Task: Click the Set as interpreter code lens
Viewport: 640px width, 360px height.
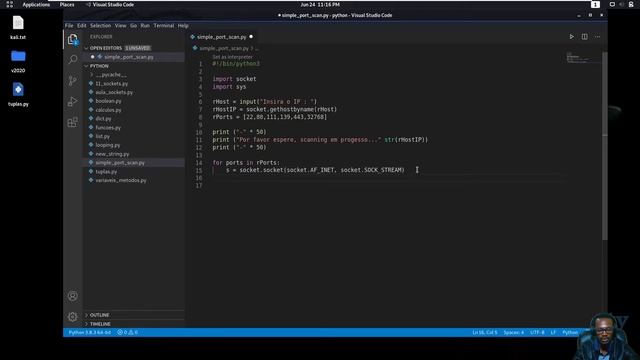Action: point(232,57)
